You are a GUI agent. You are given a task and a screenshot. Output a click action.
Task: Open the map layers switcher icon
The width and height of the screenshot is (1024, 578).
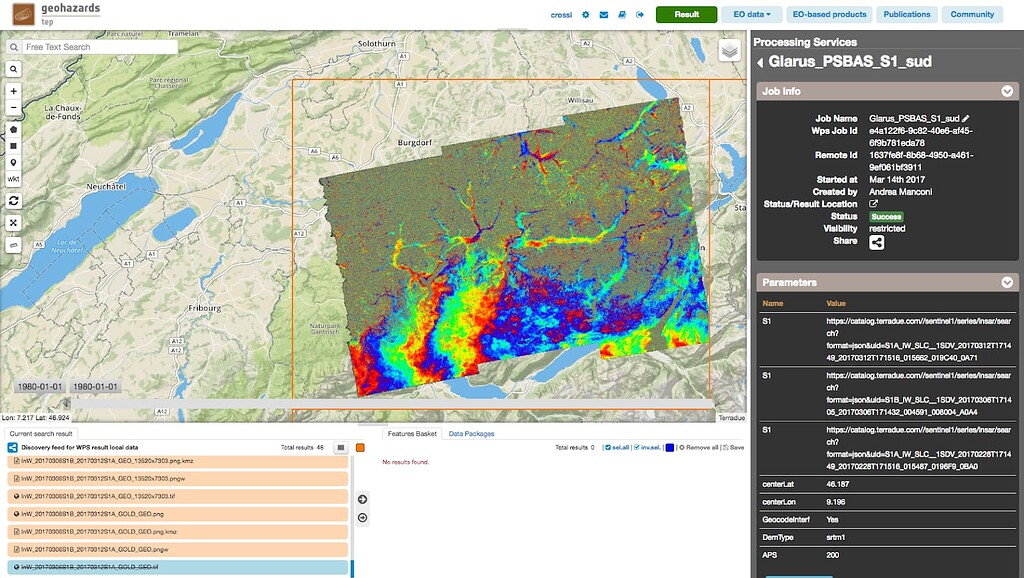[732, 47]
